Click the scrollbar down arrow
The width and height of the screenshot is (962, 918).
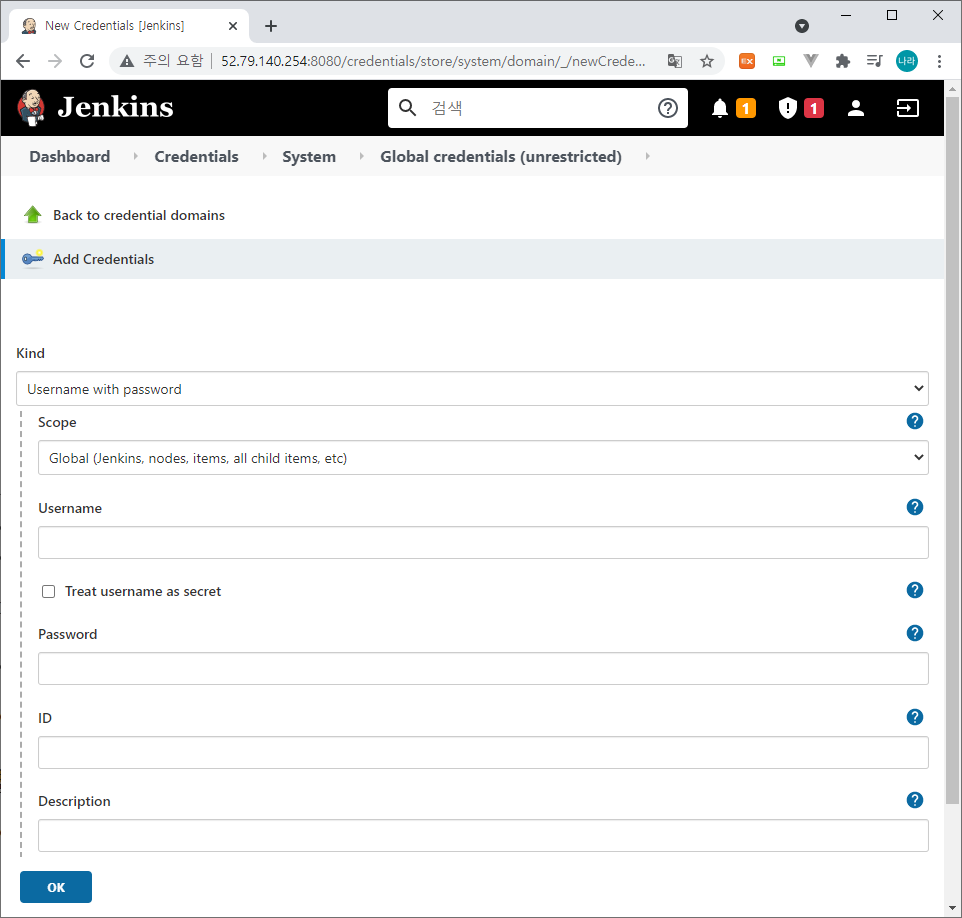(x=952, y=908)
